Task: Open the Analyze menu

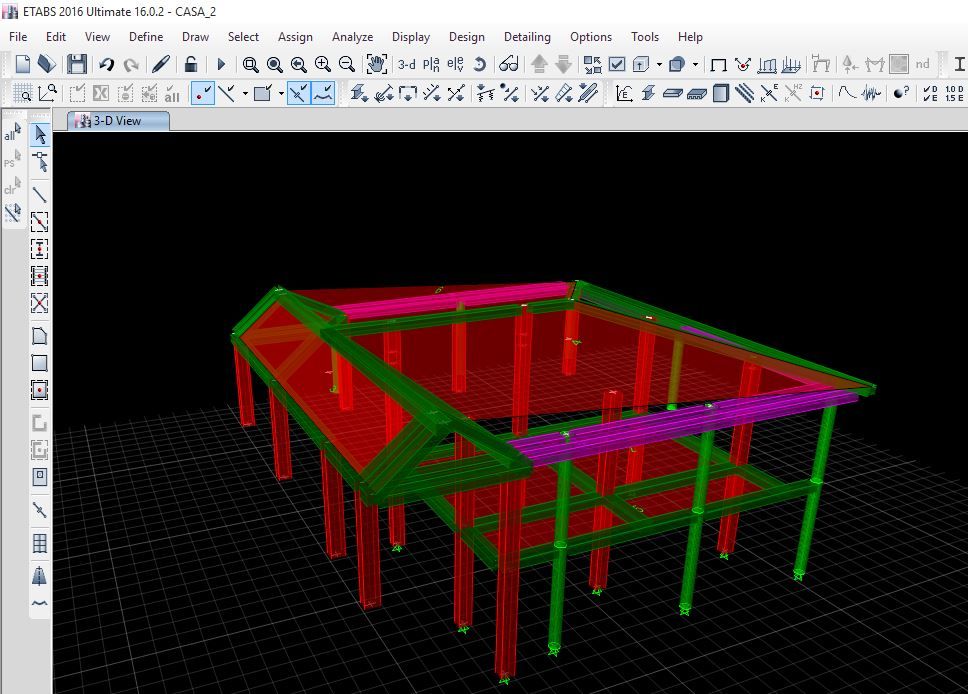Action: point(352,37)
